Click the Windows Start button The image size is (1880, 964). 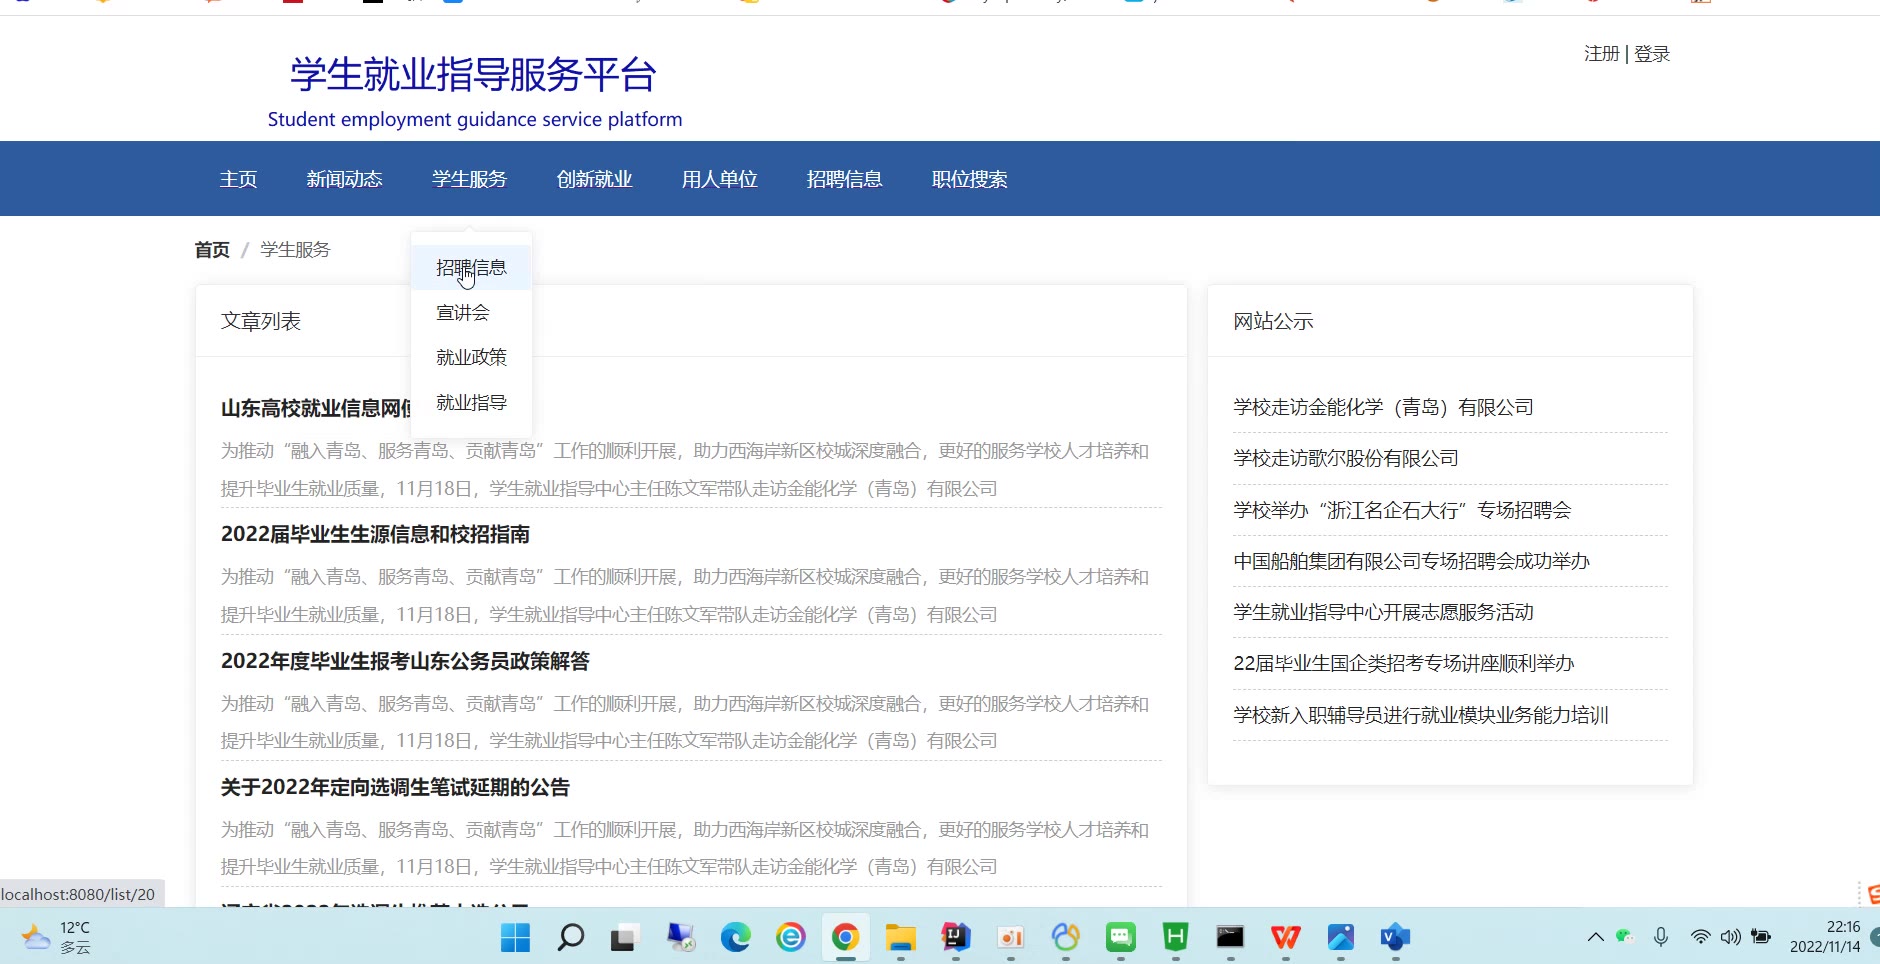coord(515,937)
